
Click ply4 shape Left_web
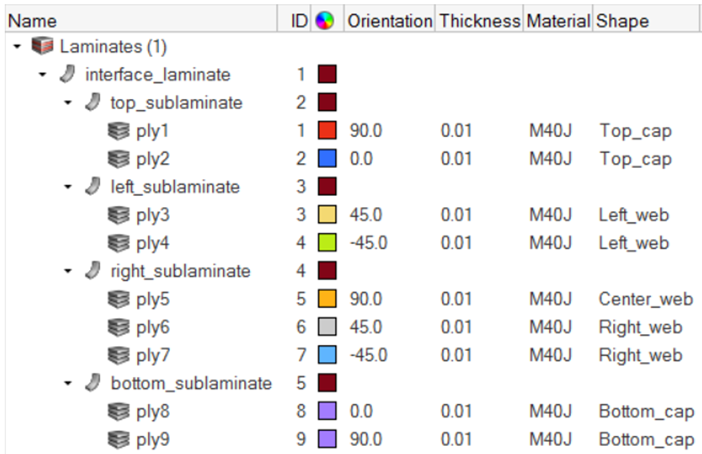click(634, 243)
